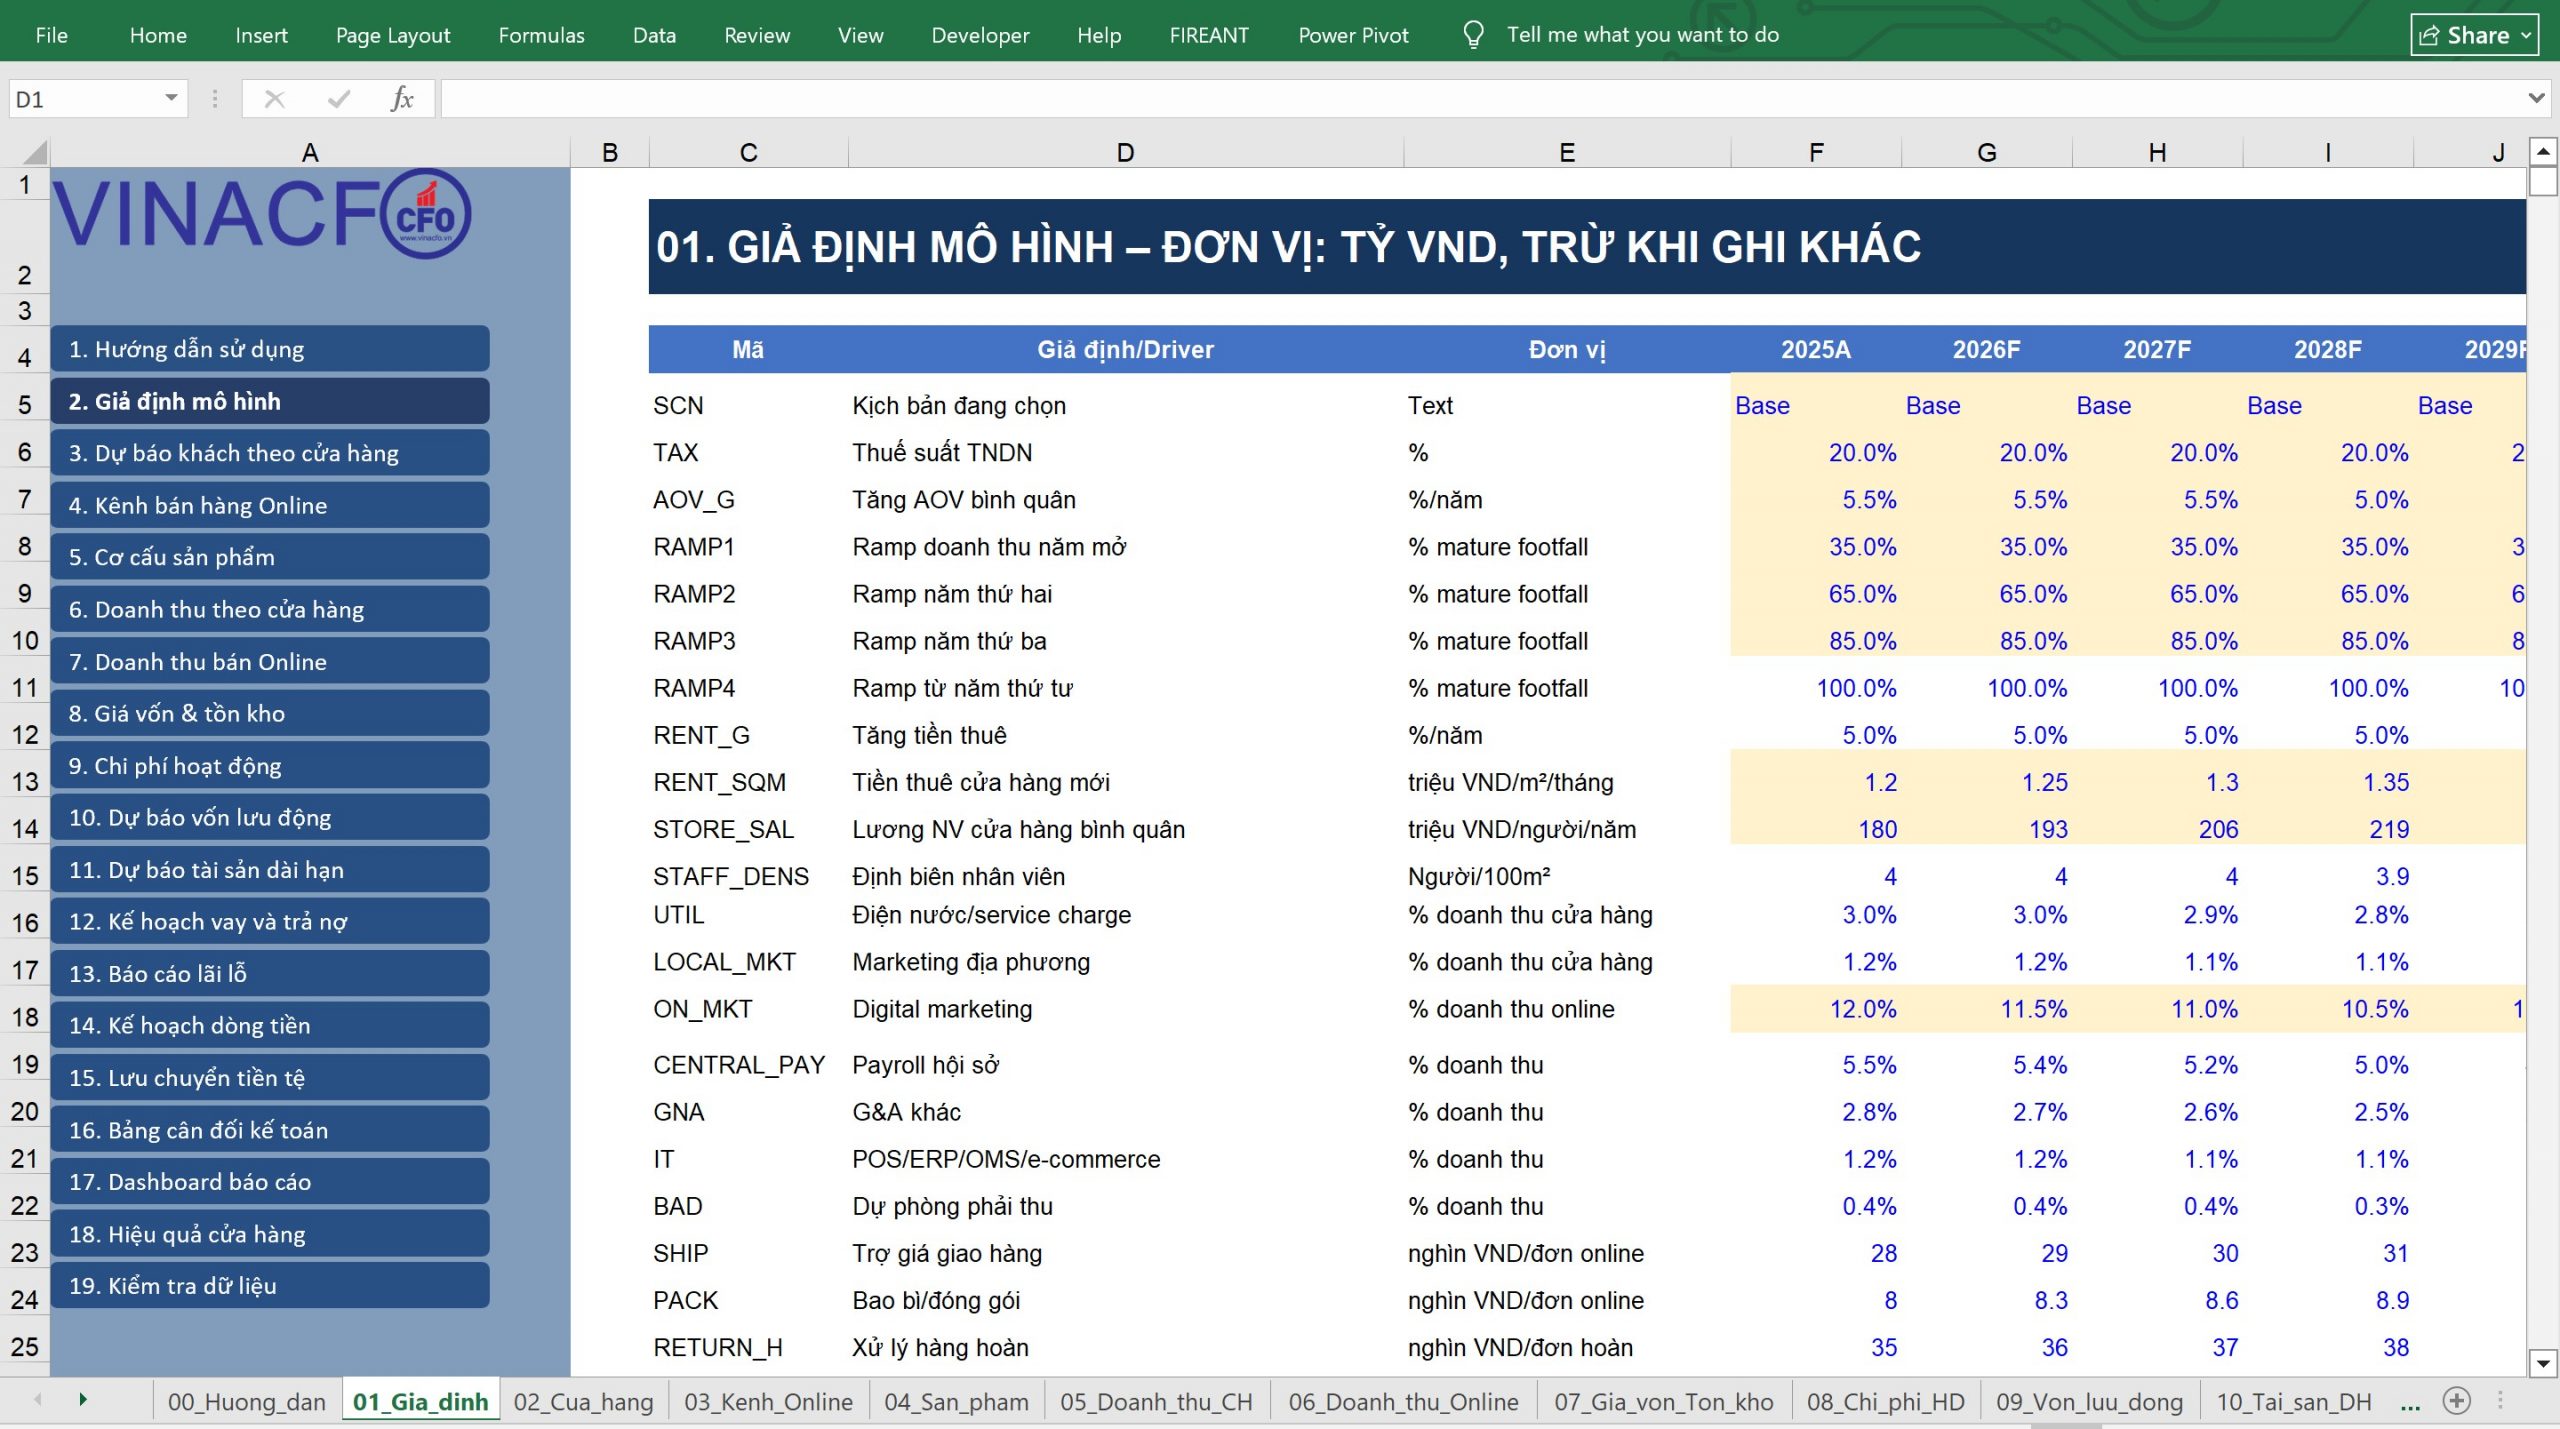Switch to the View ribbon tab
2560x1429 pixels.
(860, 35)
